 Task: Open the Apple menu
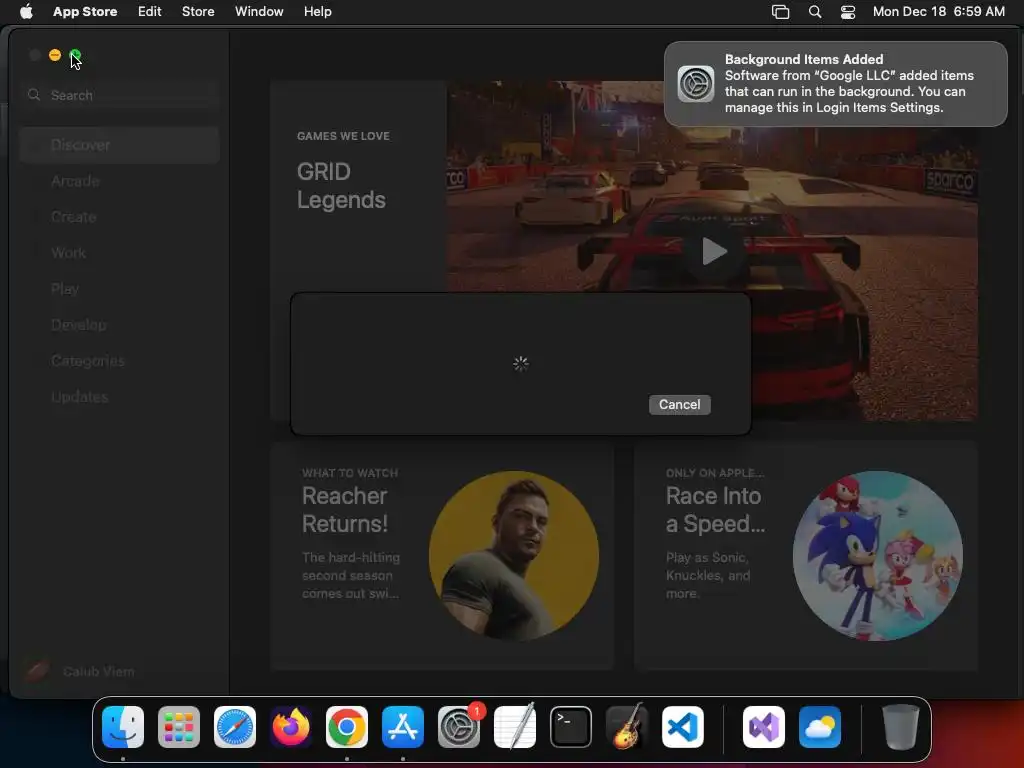[26, 11]
